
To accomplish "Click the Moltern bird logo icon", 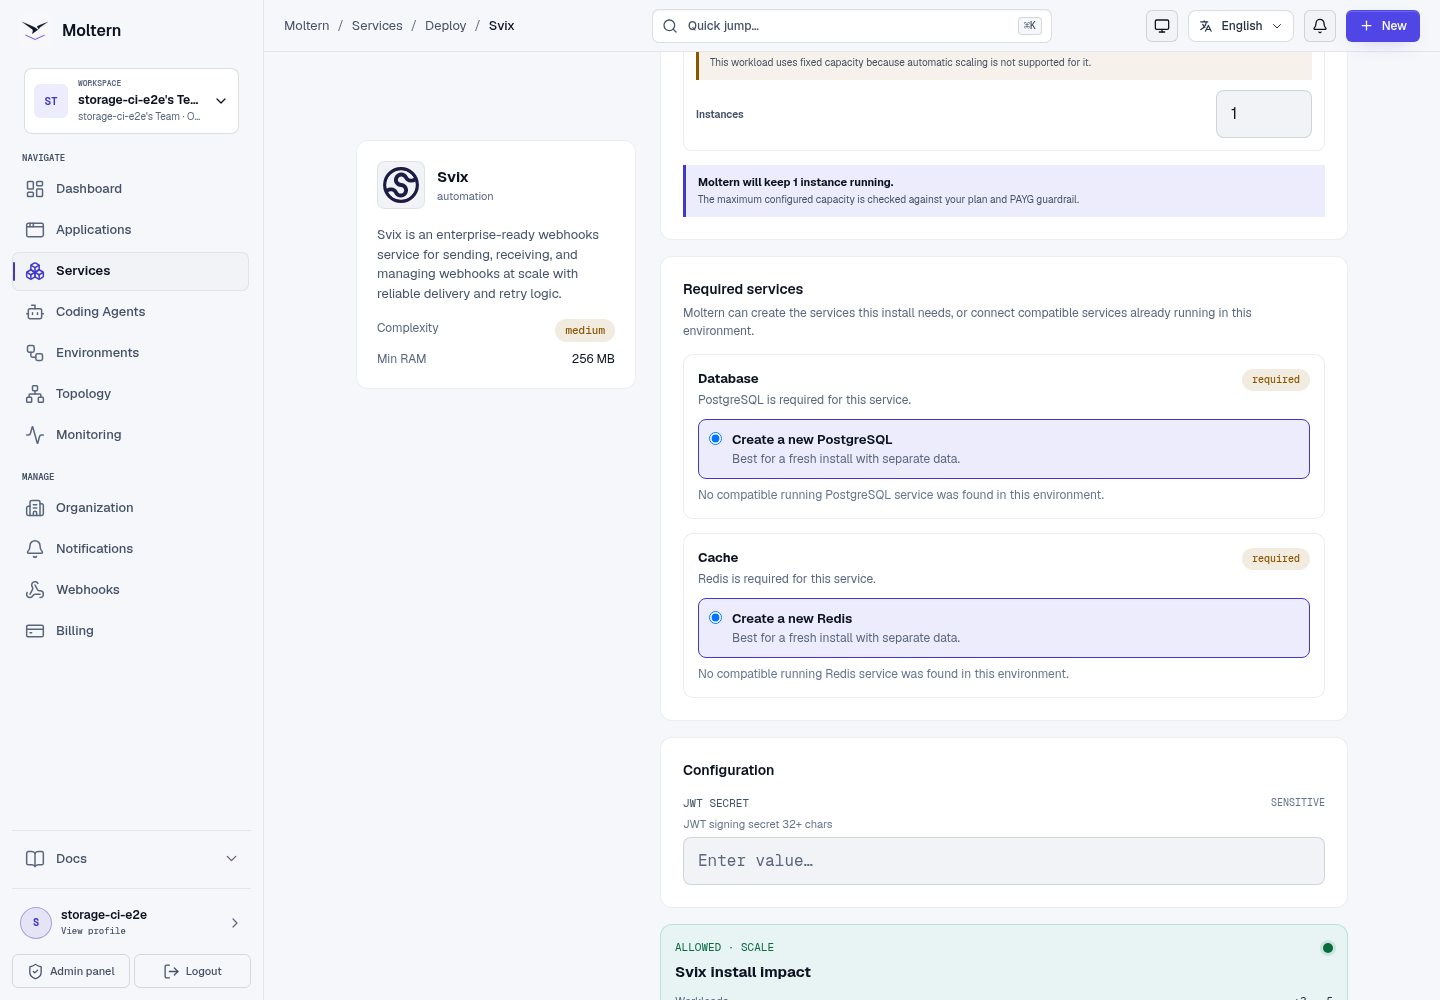I will [35, 30].
